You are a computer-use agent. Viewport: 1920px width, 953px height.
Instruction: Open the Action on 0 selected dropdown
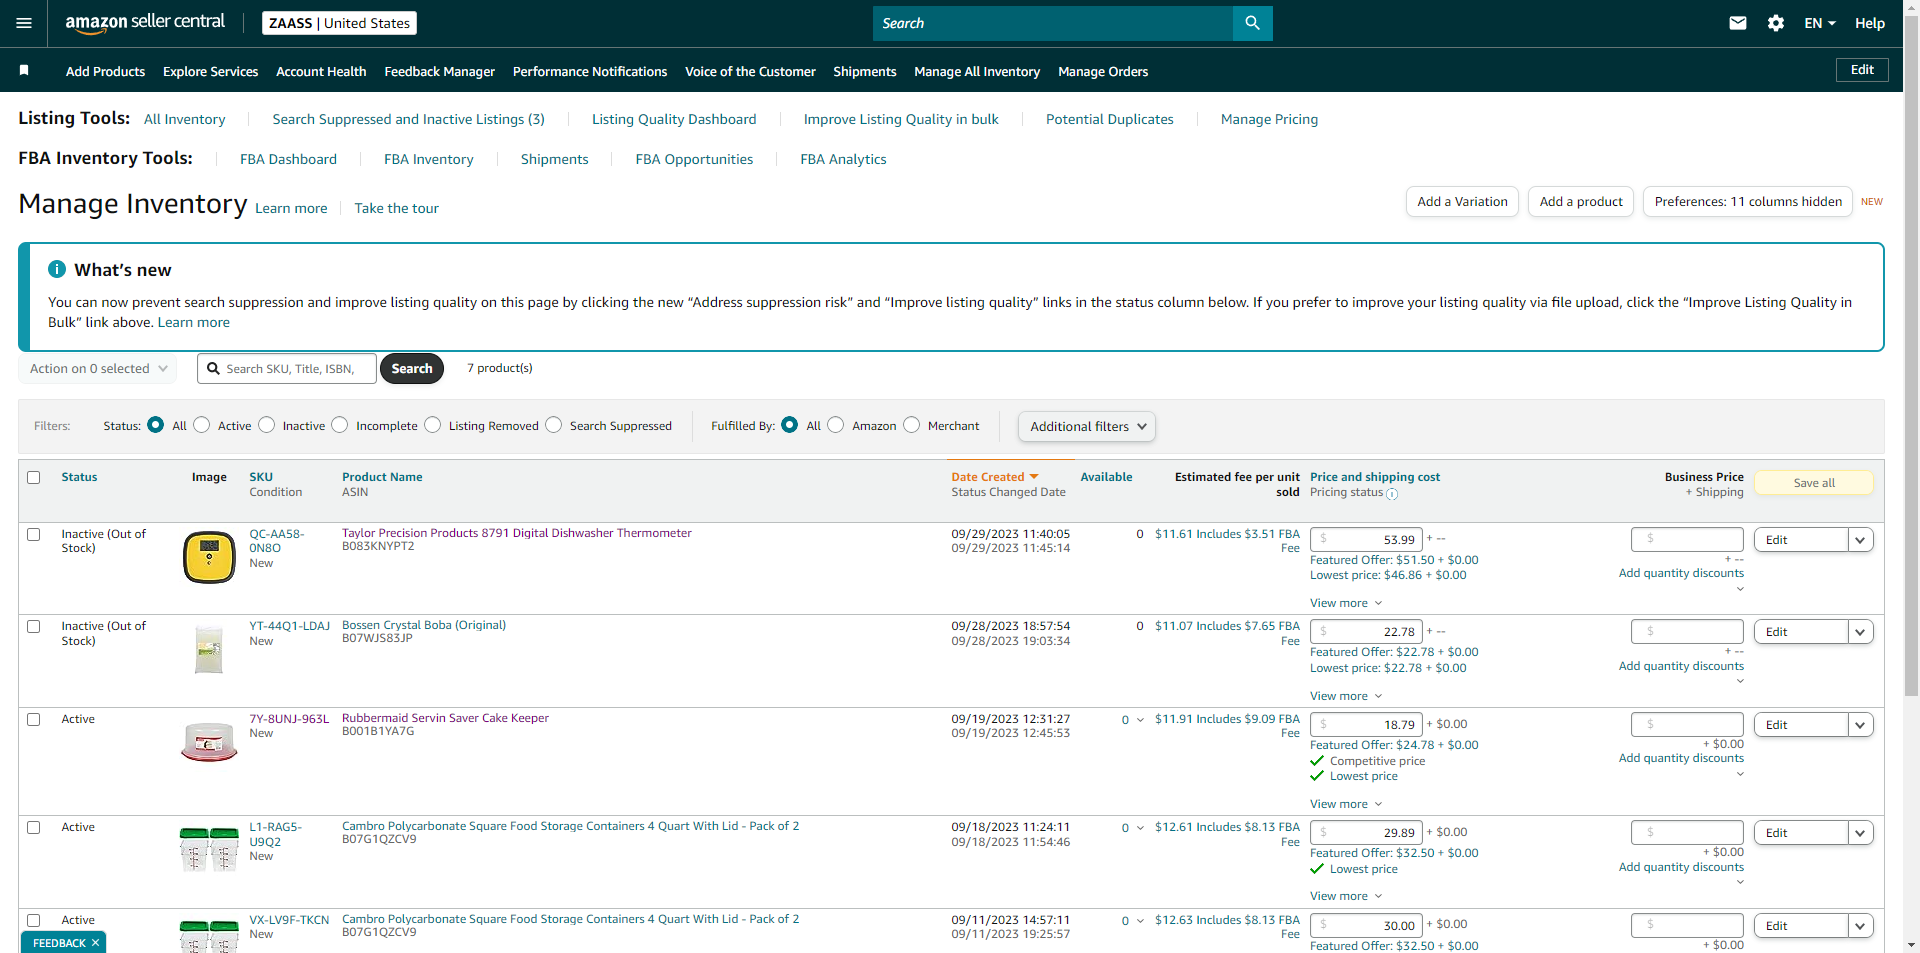98,369
